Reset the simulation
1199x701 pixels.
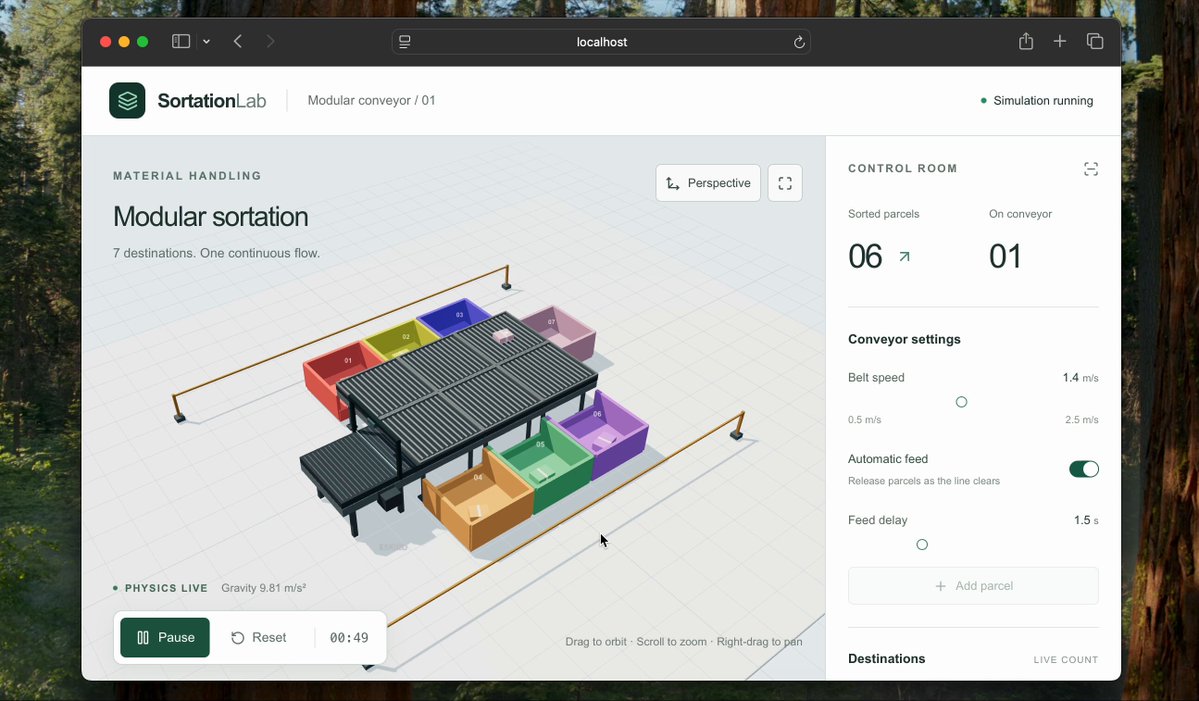point(258,638)
